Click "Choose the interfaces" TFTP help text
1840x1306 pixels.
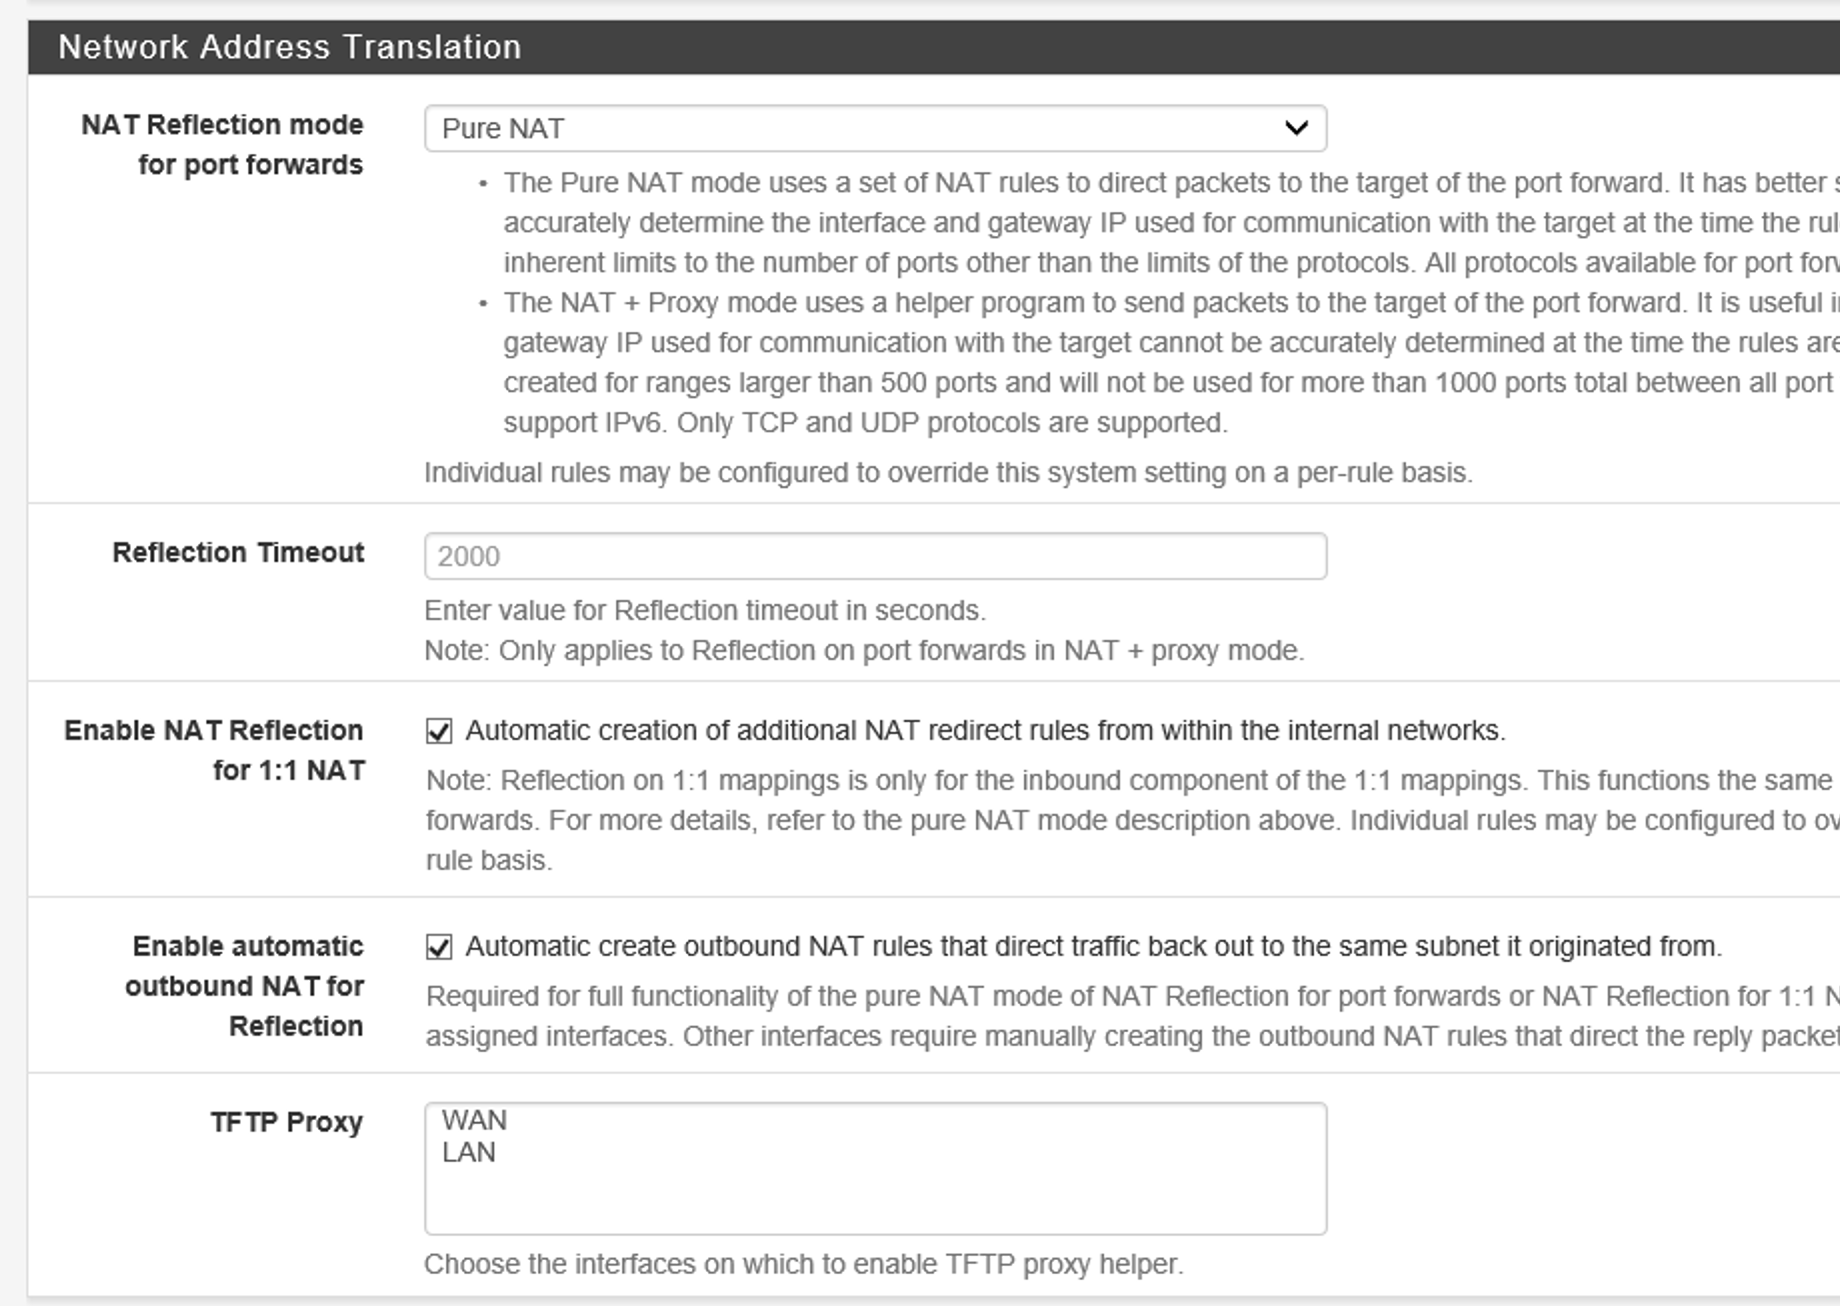pyautogui.click(x=803, y=1265)
